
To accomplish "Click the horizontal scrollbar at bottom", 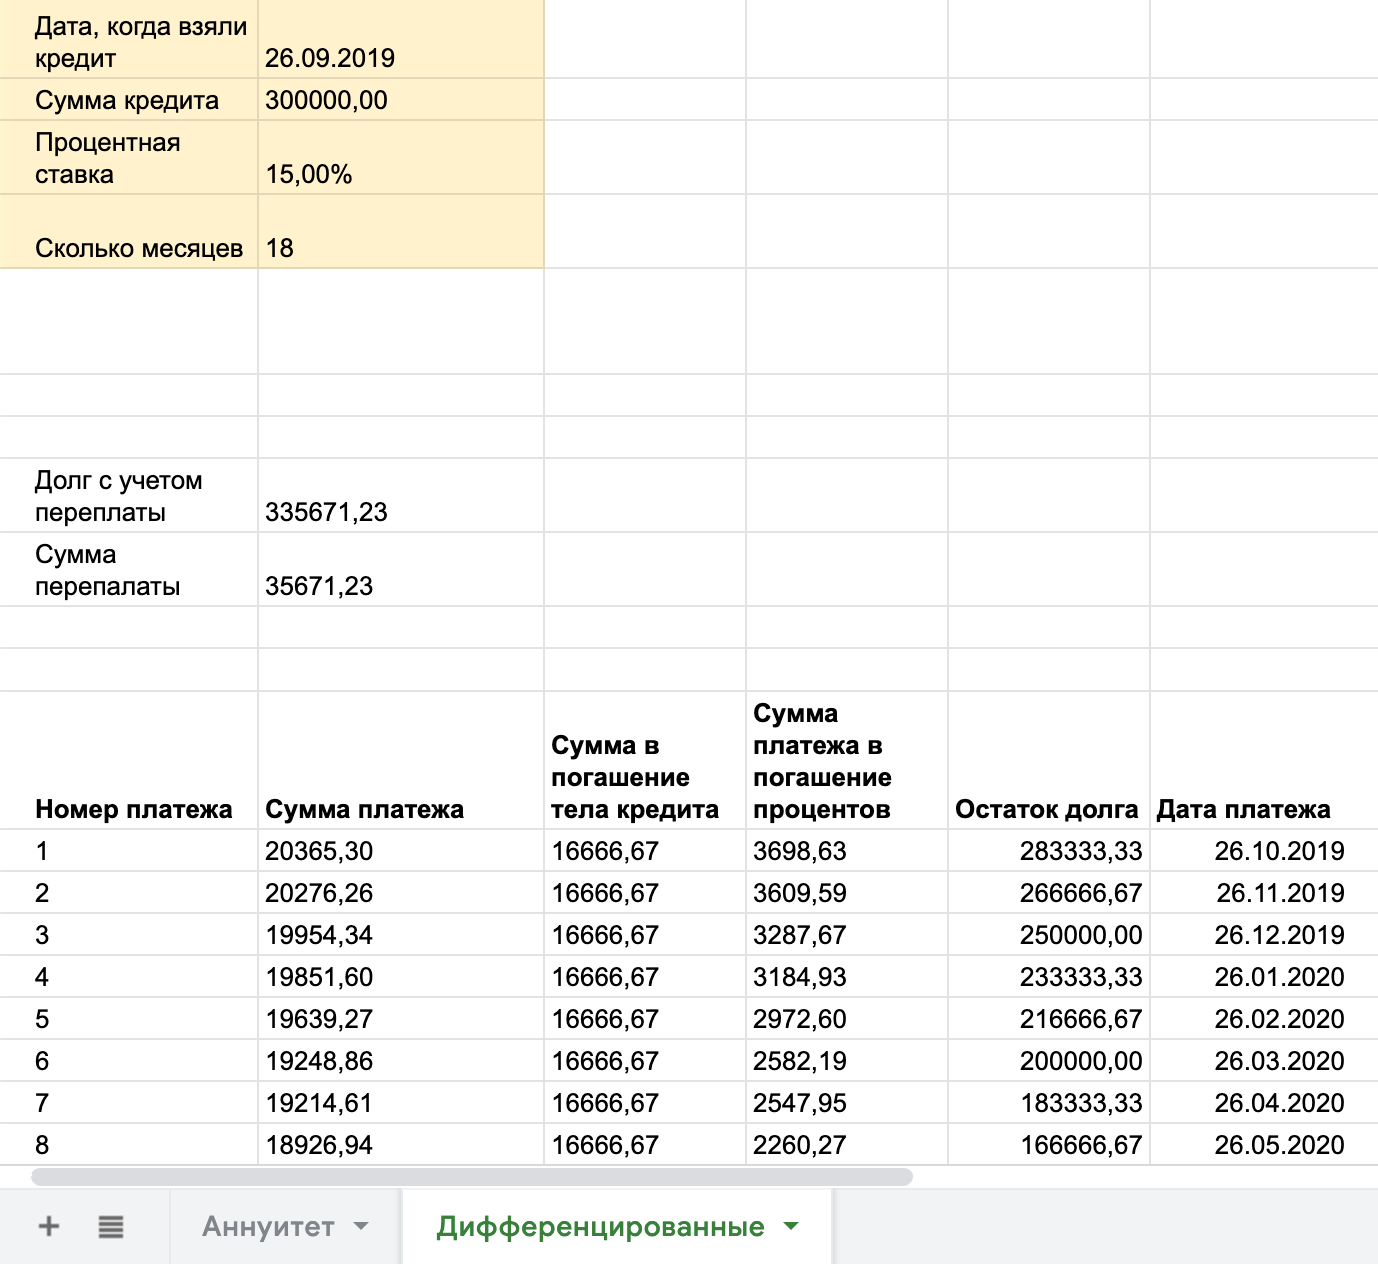I will (472, 1177).
